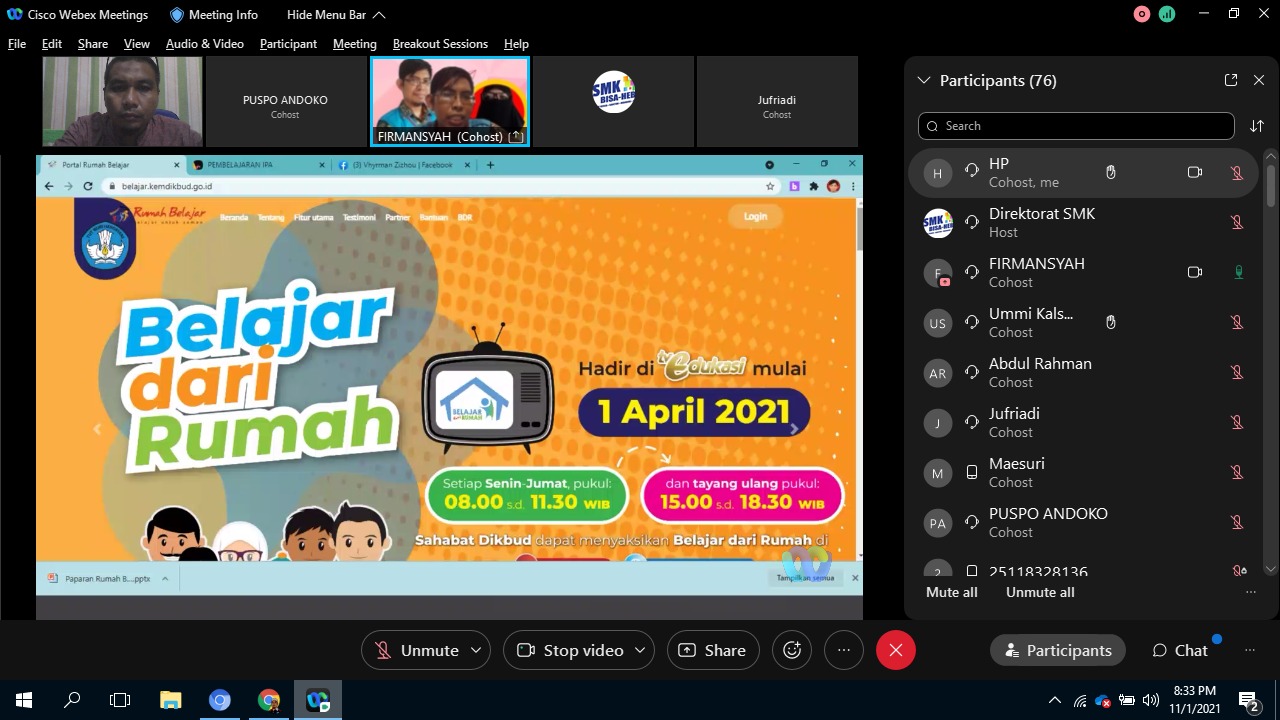Viewport: 1280px width, 720px height.
Task: Click the Unmute all button
Action: click(1040, 592)
